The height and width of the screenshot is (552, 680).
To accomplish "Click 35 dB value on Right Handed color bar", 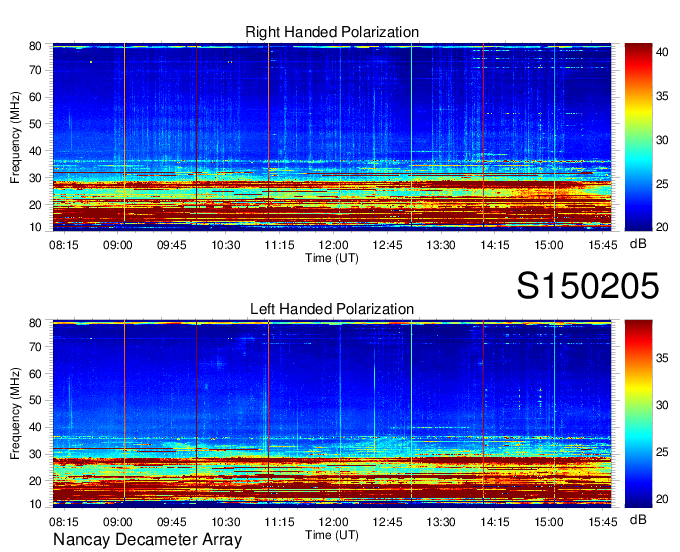I will tap(662, 96).
